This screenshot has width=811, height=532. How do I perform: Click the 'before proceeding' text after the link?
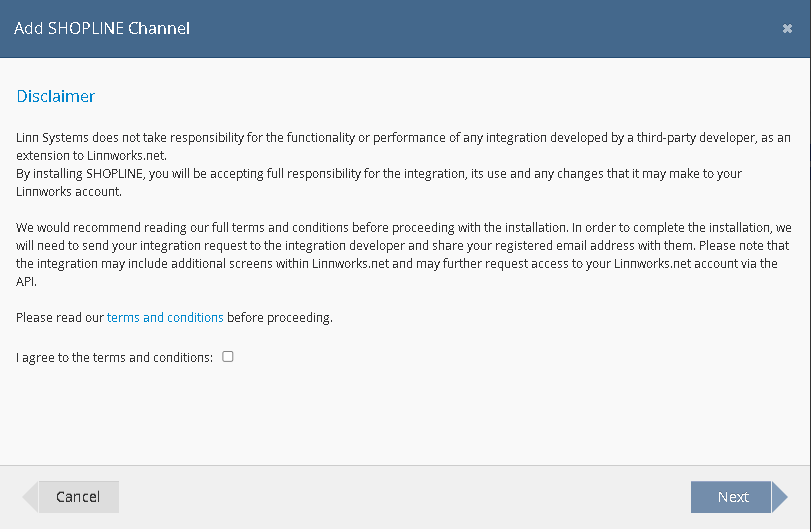279,318
